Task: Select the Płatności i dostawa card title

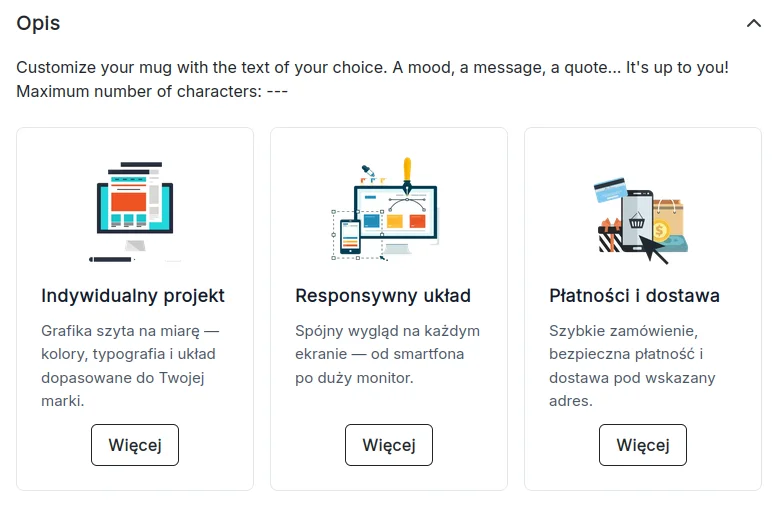Action: coord(634,296)
